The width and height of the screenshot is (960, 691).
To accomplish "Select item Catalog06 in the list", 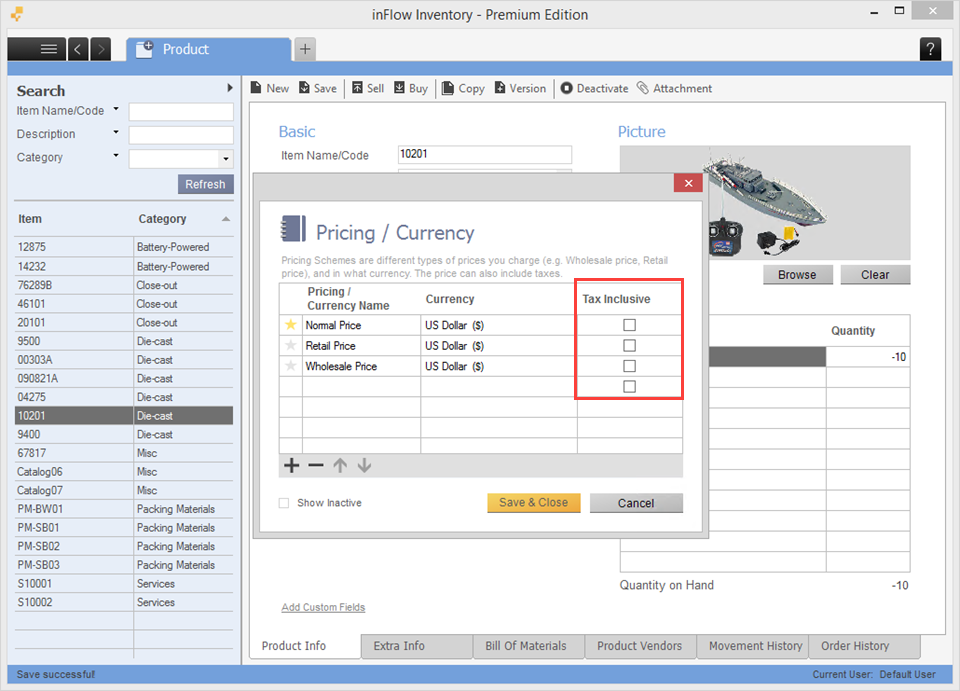I will tap(124, 472).
